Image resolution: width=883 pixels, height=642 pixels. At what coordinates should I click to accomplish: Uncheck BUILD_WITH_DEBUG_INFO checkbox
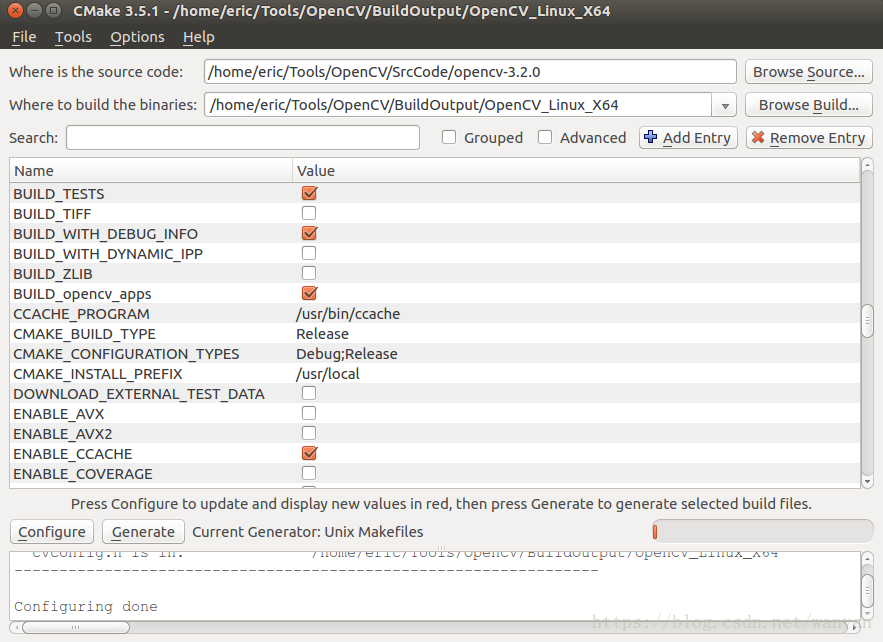pos(309,233)
